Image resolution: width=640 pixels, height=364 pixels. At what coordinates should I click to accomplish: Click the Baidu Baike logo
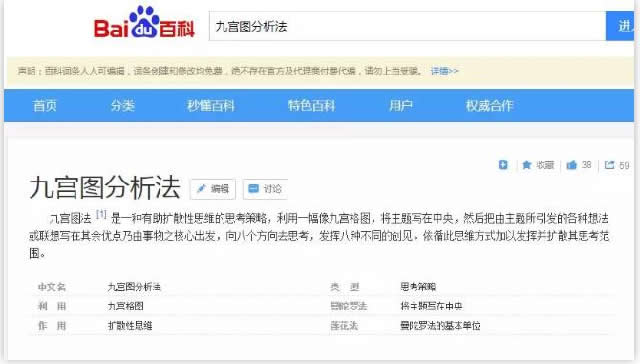[144, 22]
